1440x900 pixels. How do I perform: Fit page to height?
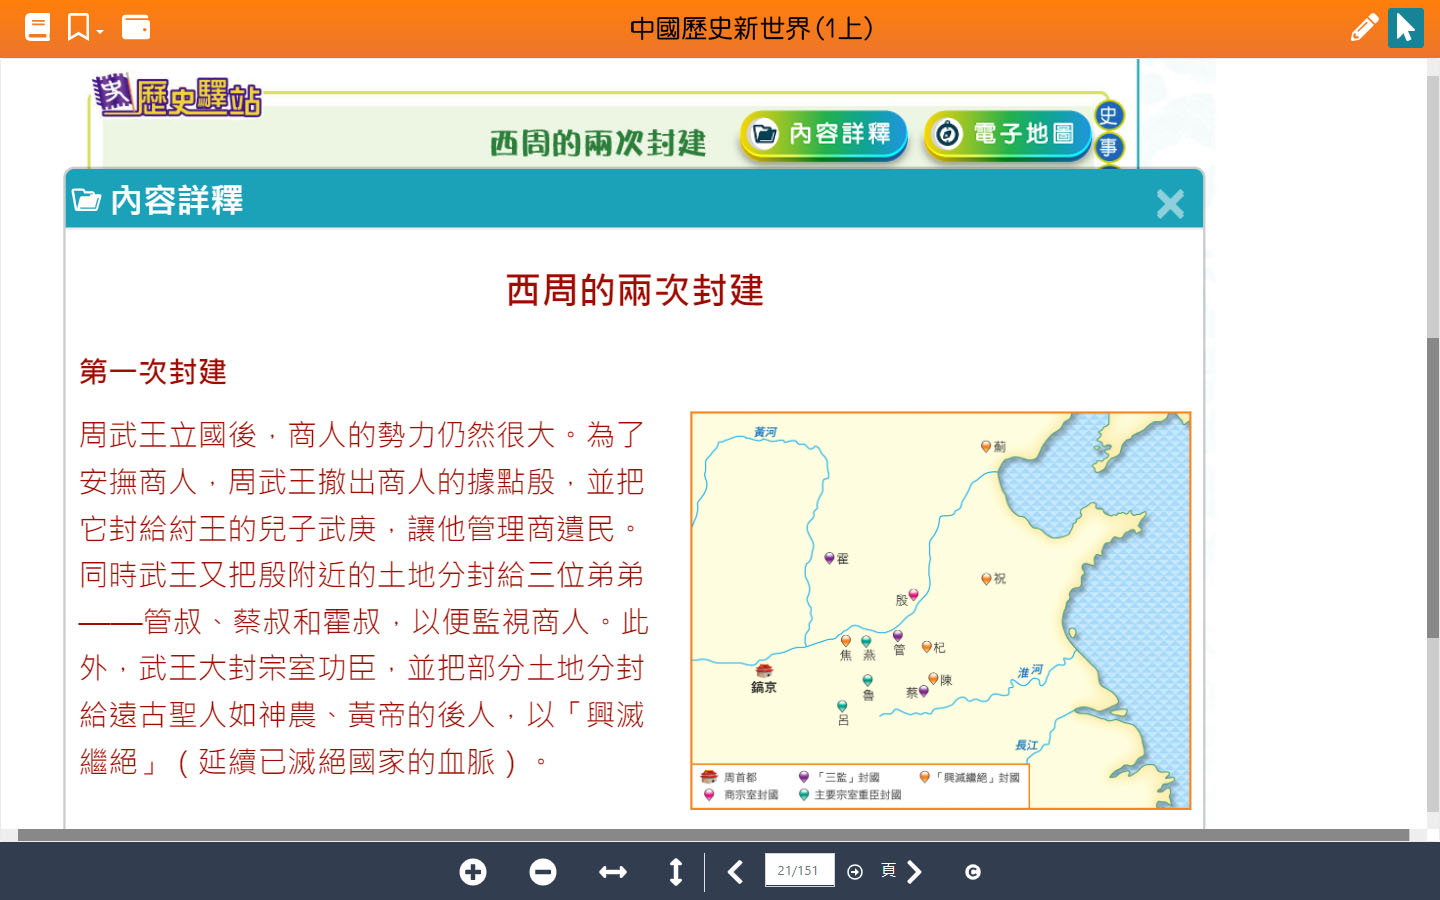[676, 872]
